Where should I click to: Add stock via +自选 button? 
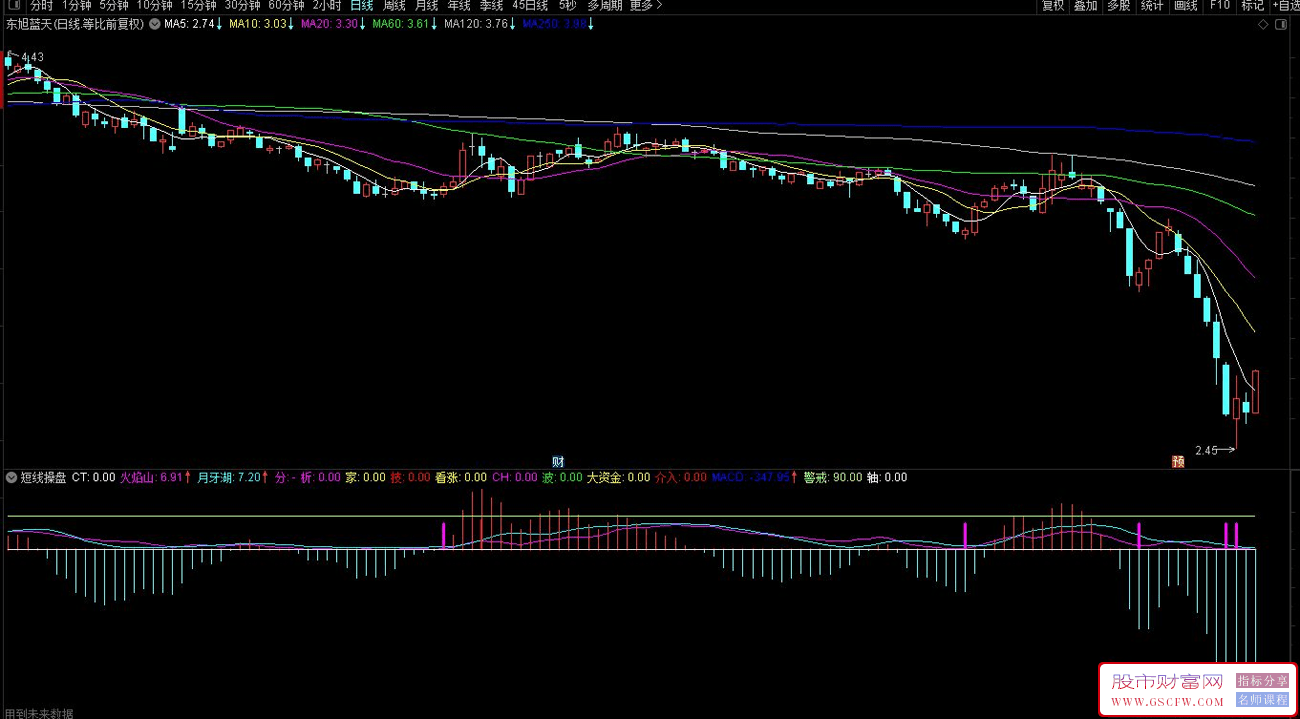(x=1285, y=5)
